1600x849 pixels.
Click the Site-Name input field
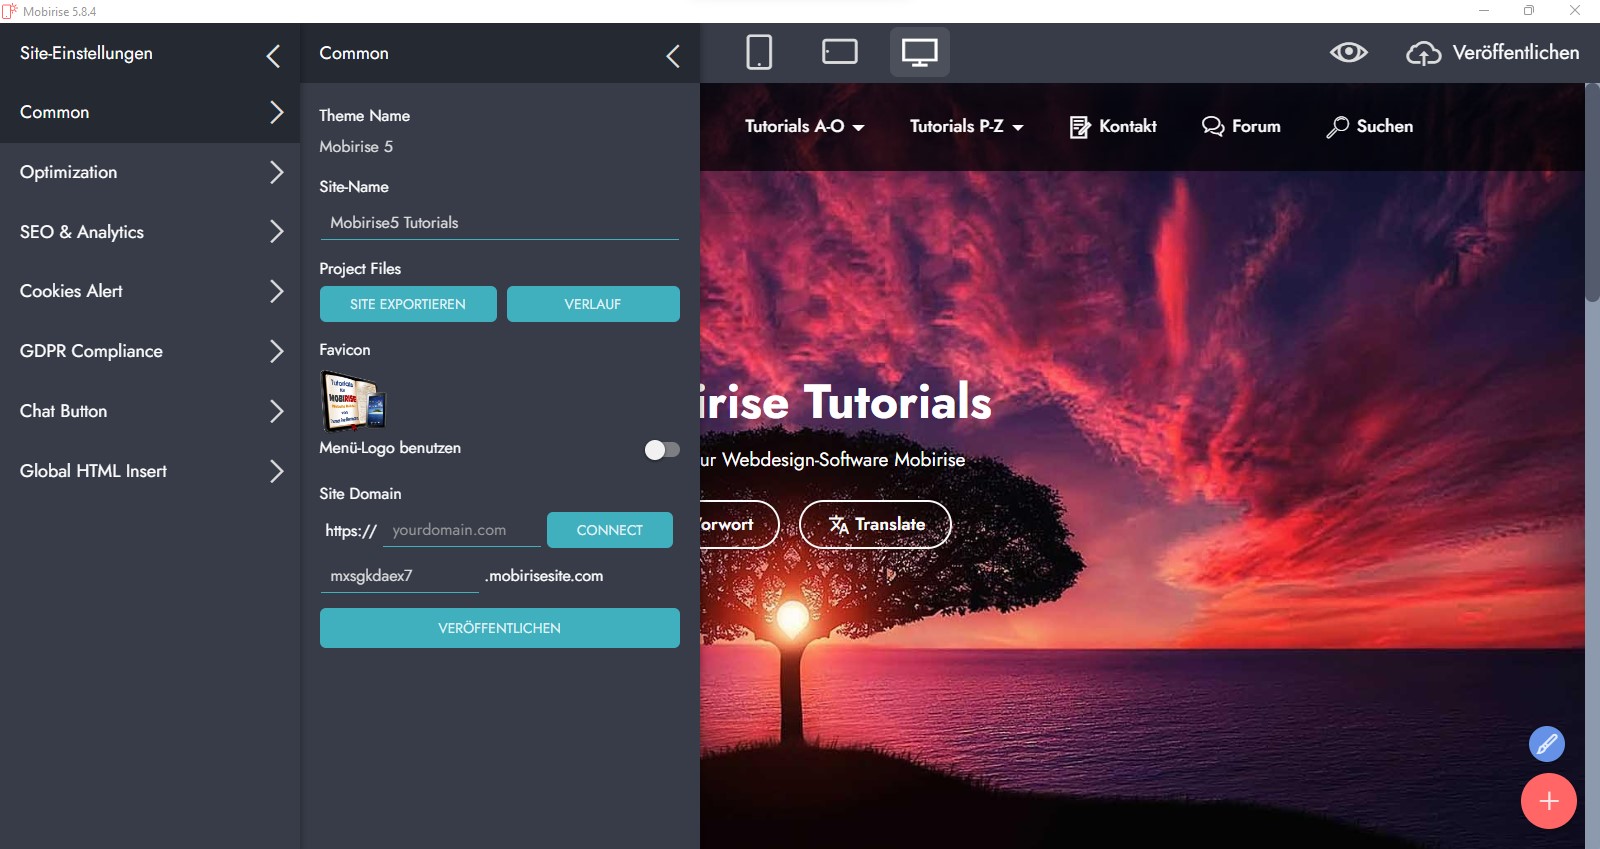coord(499,223)
